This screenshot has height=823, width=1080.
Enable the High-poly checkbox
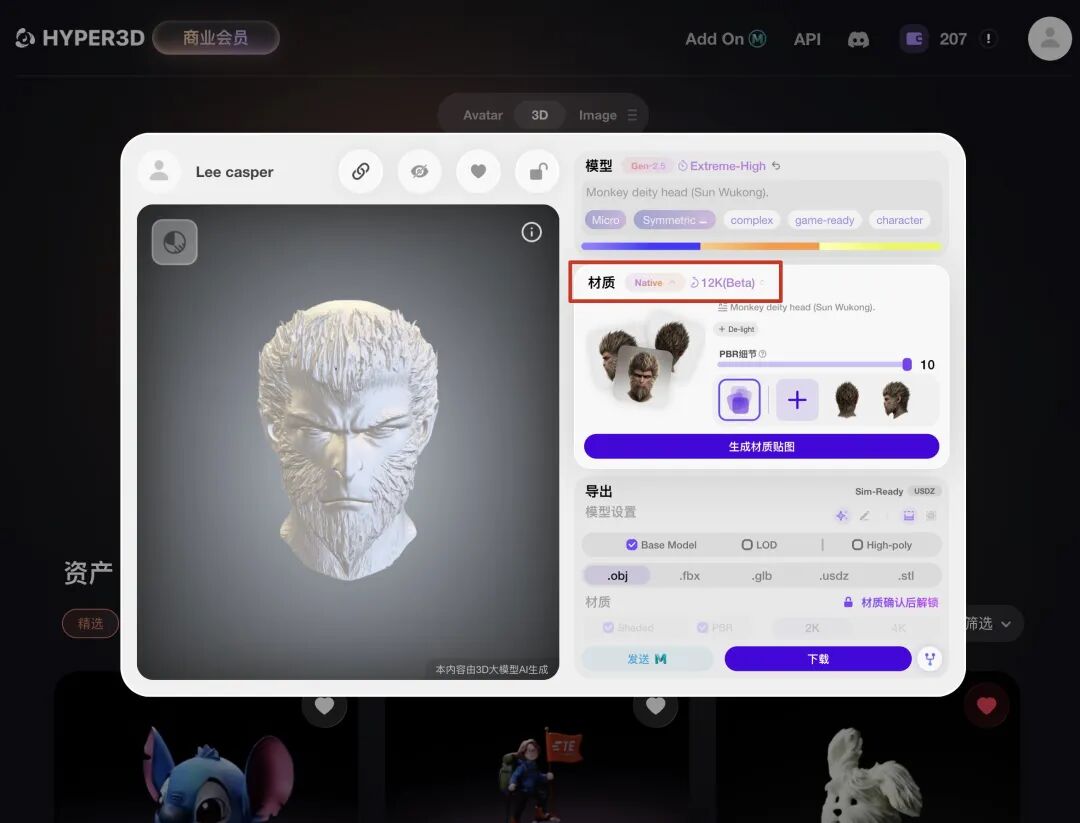coord(857,545)
